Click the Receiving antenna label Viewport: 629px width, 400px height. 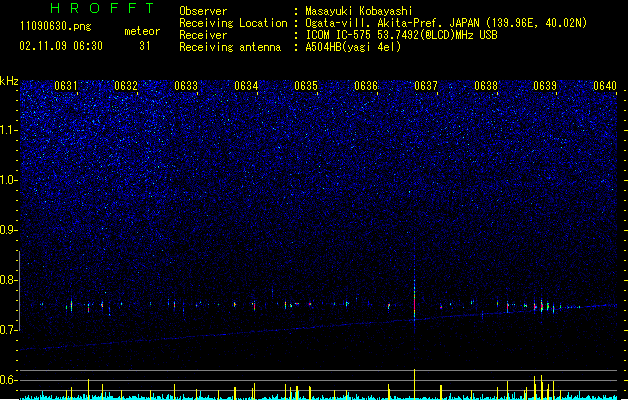(x=230, y=47)
